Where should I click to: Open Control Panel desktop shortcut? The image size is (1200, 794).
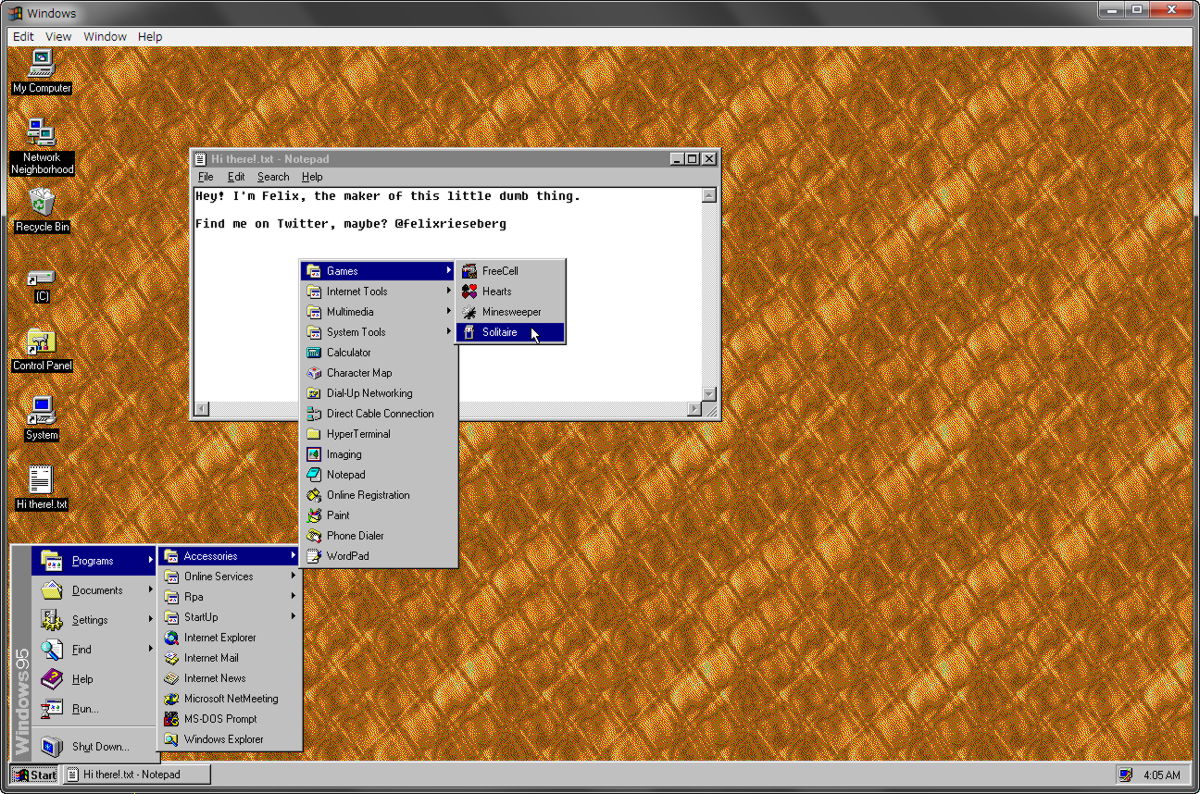[41, 350]
